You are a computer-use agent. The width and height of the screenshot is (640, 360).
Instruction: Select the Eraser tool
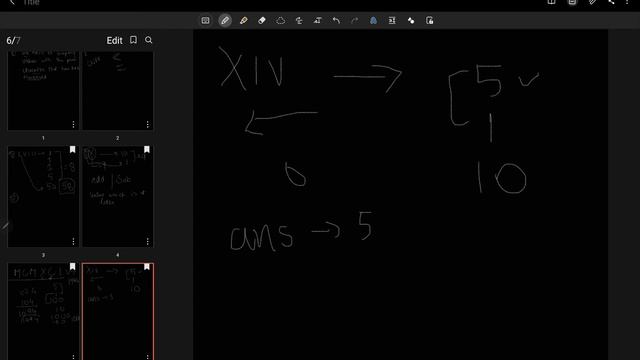point(262,20)
